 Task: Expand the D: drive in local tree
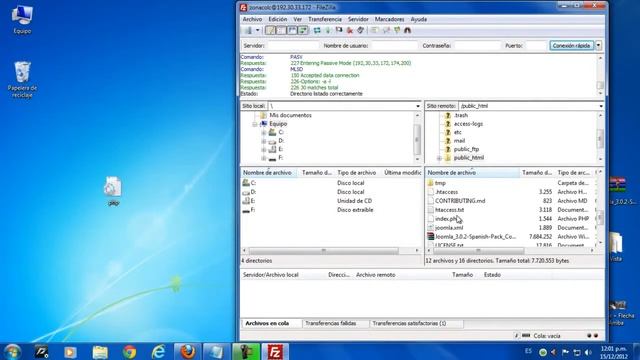click(264, 141)
